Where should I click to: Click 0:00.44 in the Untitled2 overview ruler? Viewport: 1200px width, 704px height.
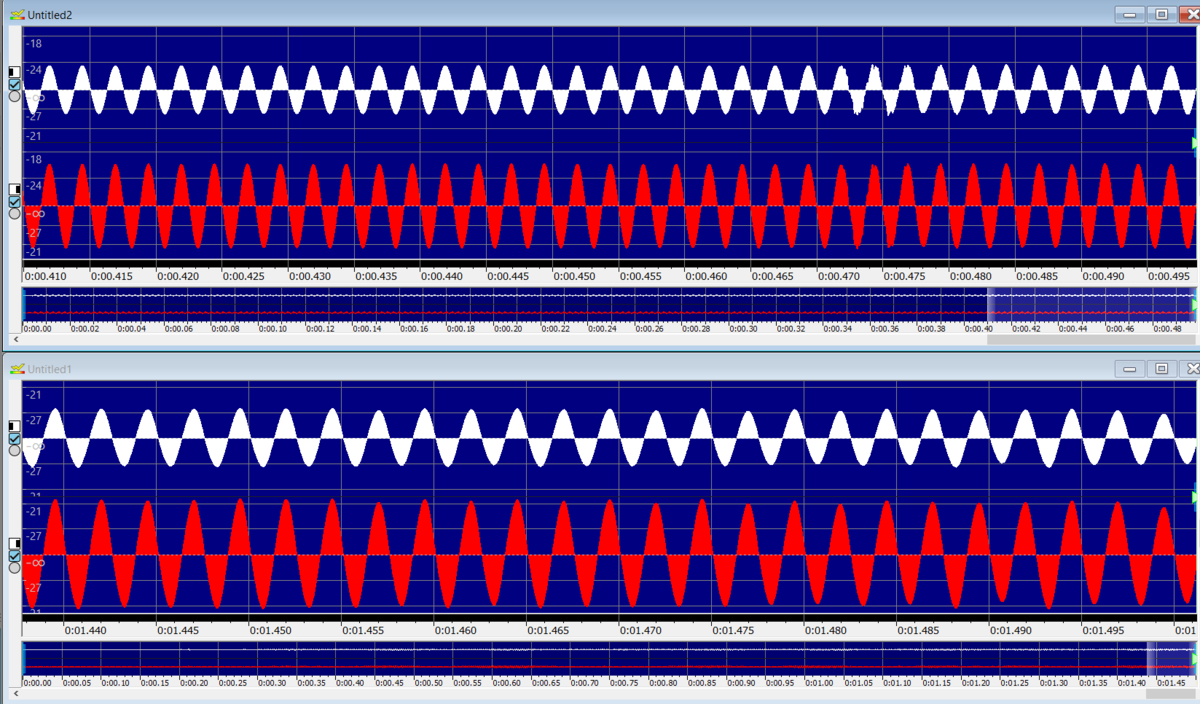click(x=1074, y=328)
